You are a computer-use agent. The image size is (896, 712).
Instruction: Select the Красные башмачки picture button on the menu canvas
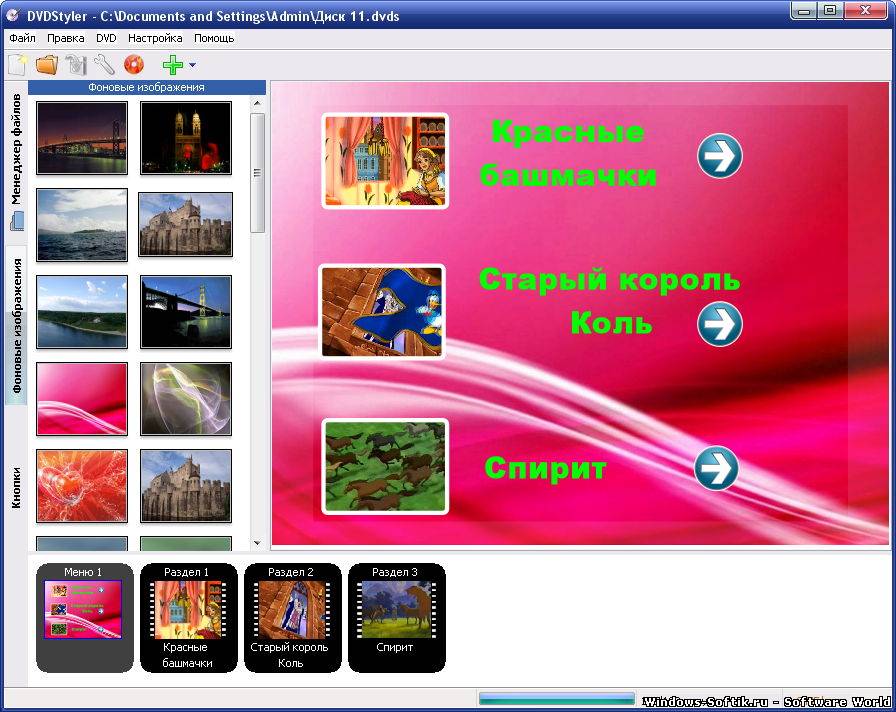[385, 161]
